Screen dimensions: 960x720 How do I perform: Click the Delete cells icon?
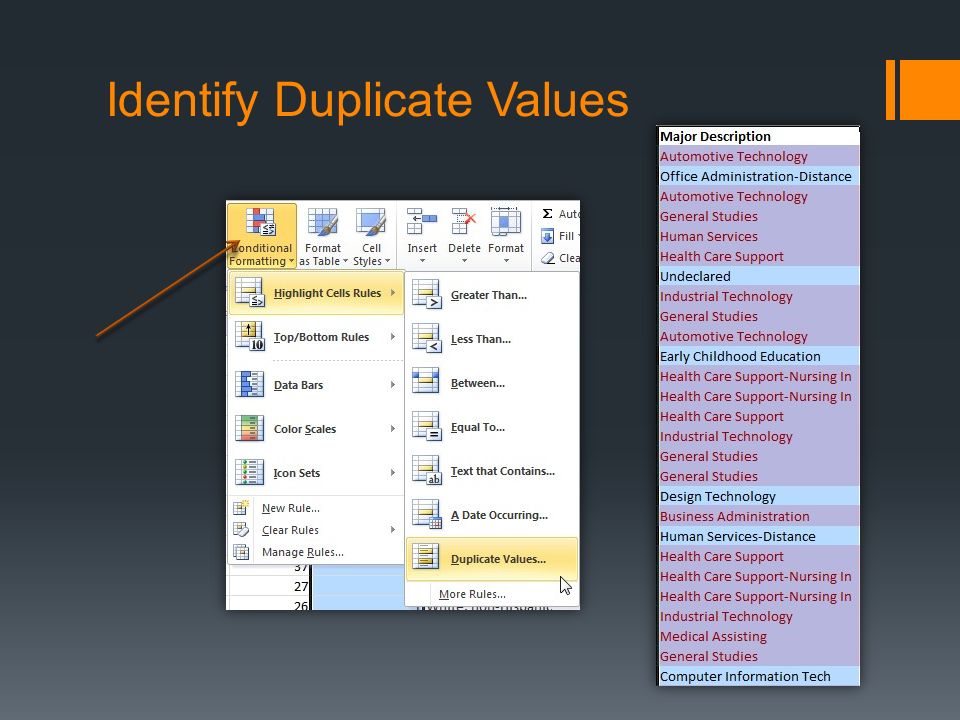coord(464,222)
